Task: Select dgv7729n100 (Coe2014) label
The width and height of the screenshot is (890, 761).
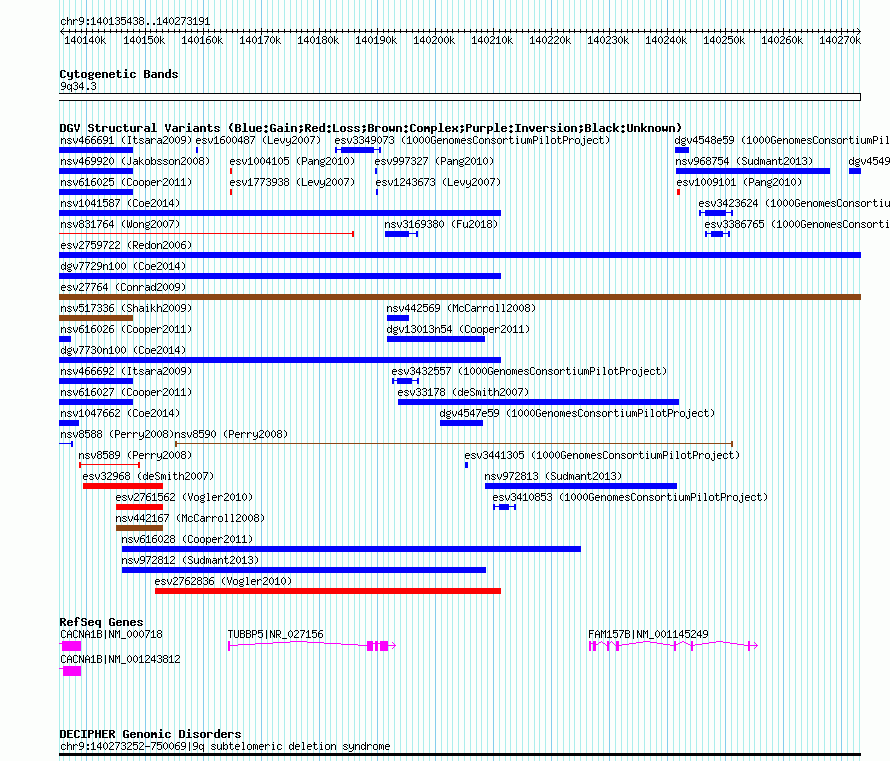Action: 123,266
